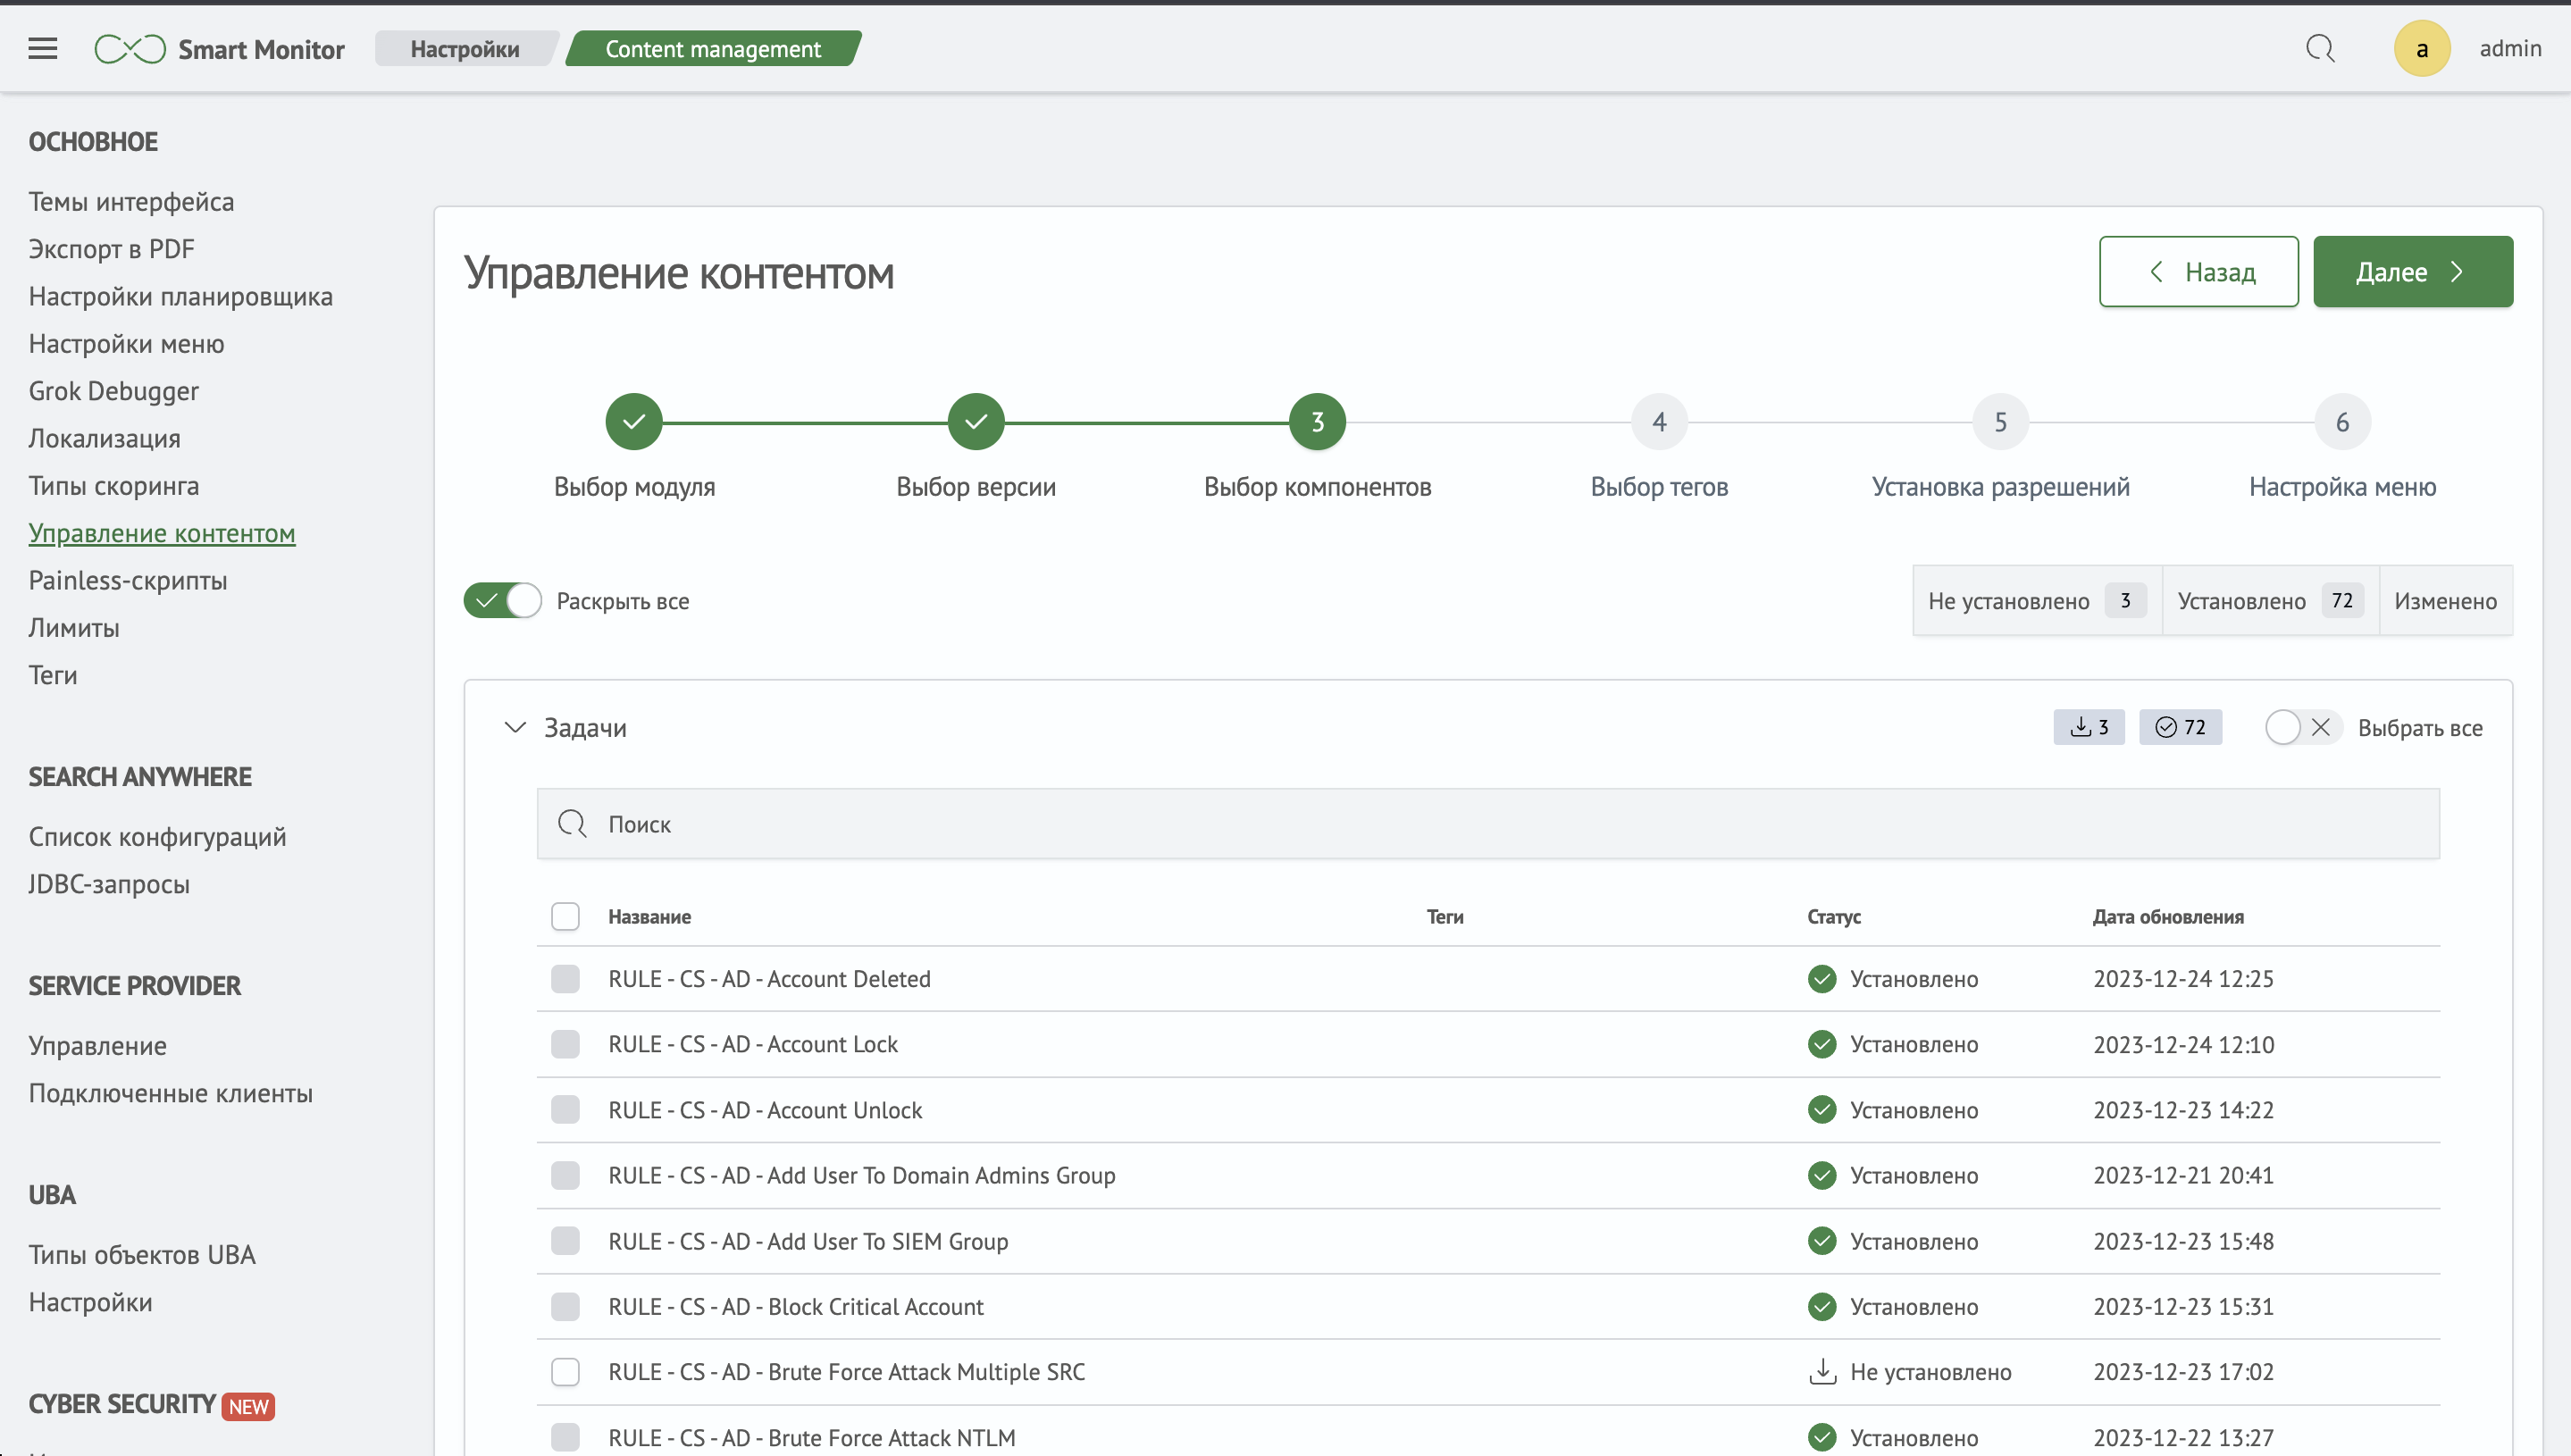Check the header select-all checkbox near Название
This screenshot has height=1456, width=2571.
[565, 916]
